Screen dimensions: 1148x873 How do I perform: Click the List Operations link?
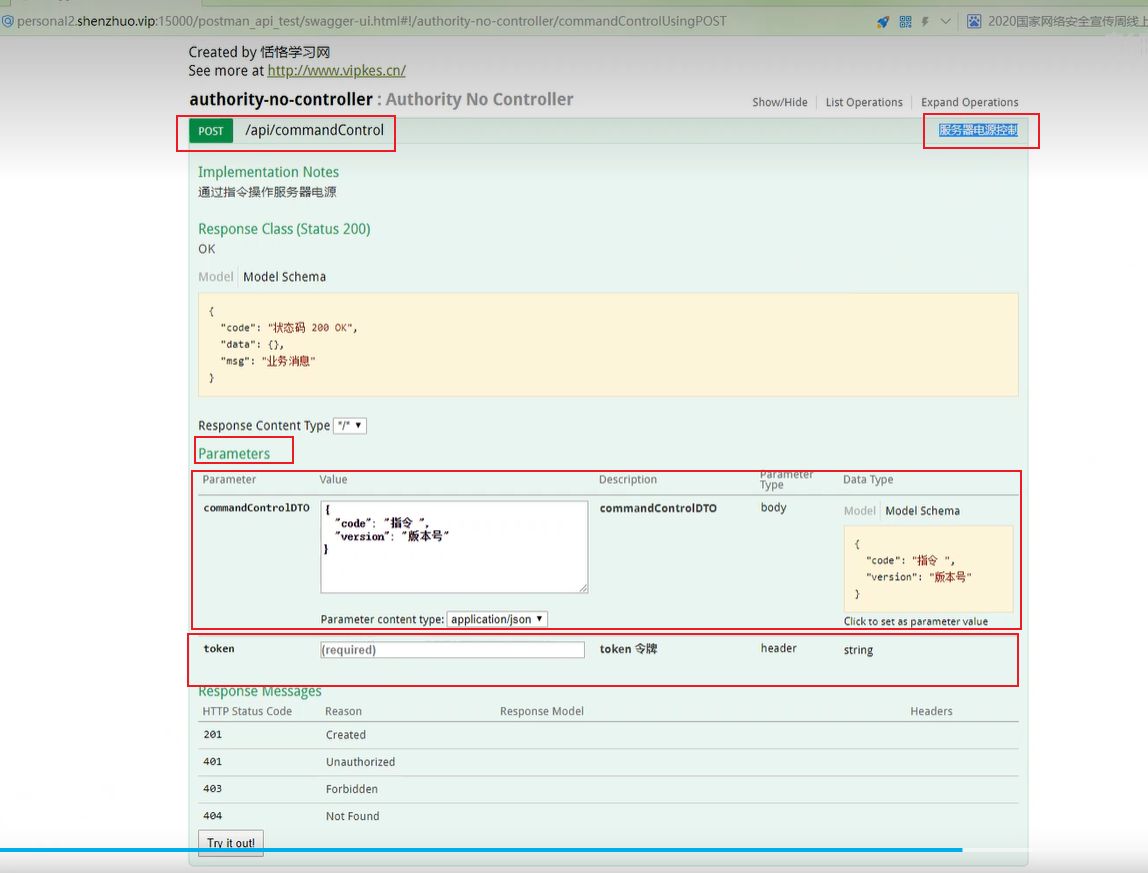(864, 102)
